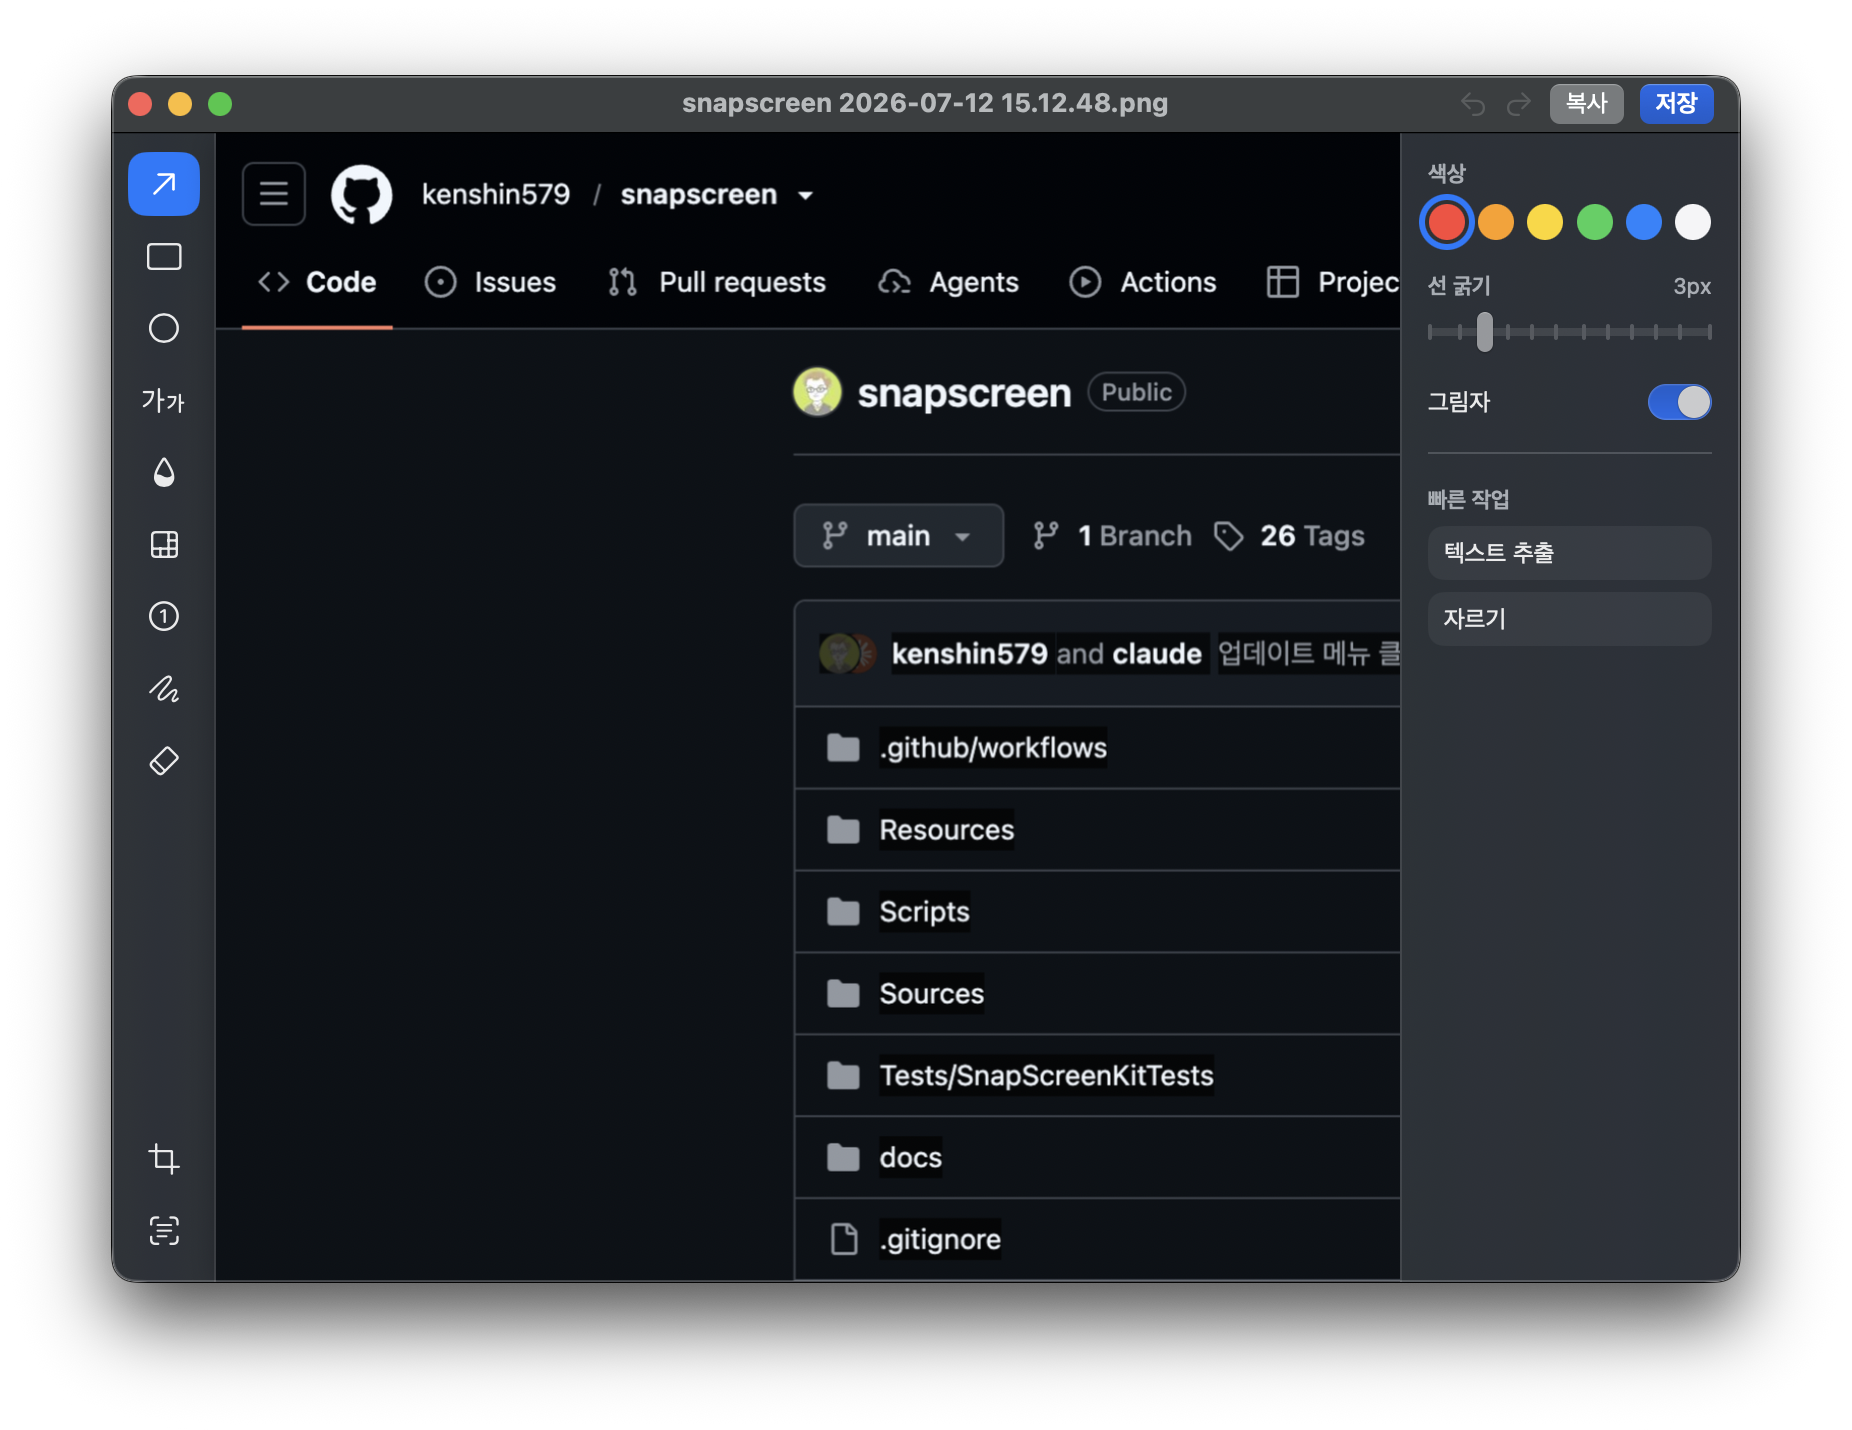Click the Tests/SnapScreenKitTests folder icon
Image resolution: width=1852 pixels, height=1430 pixels.
(843, 1076)
